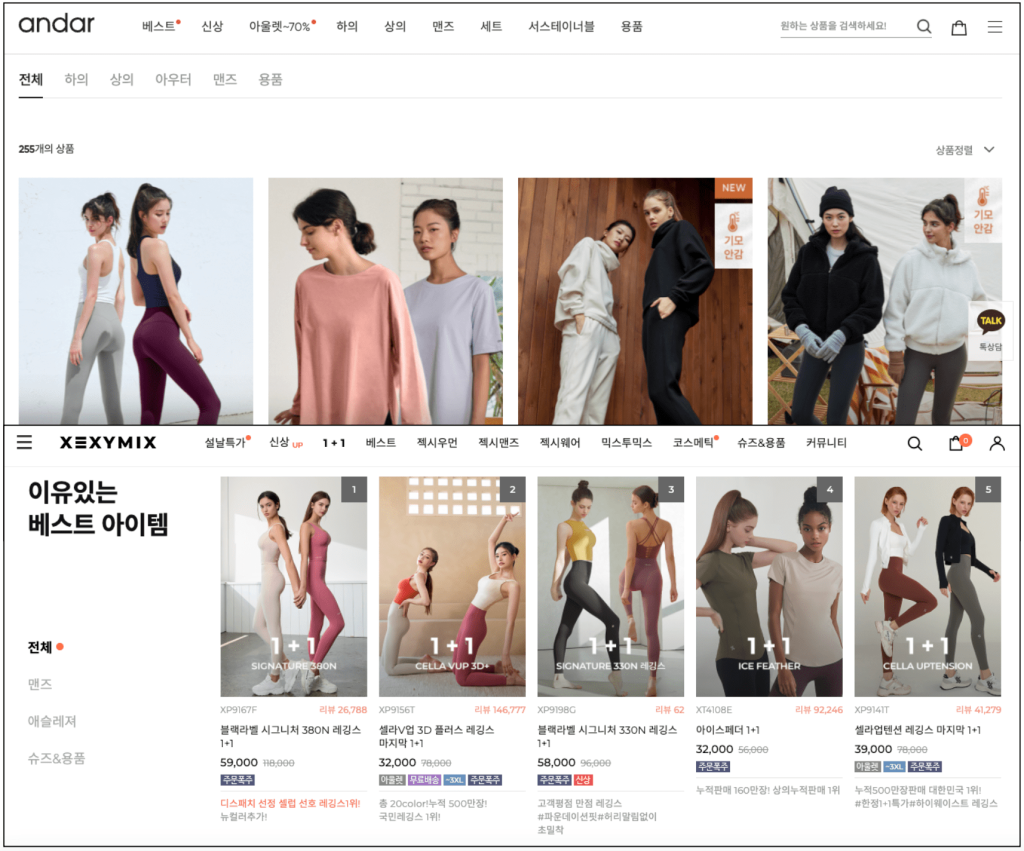
Task: Open 셀라V업 3D 플러스 레깅스 title
Action: point(436,736)
